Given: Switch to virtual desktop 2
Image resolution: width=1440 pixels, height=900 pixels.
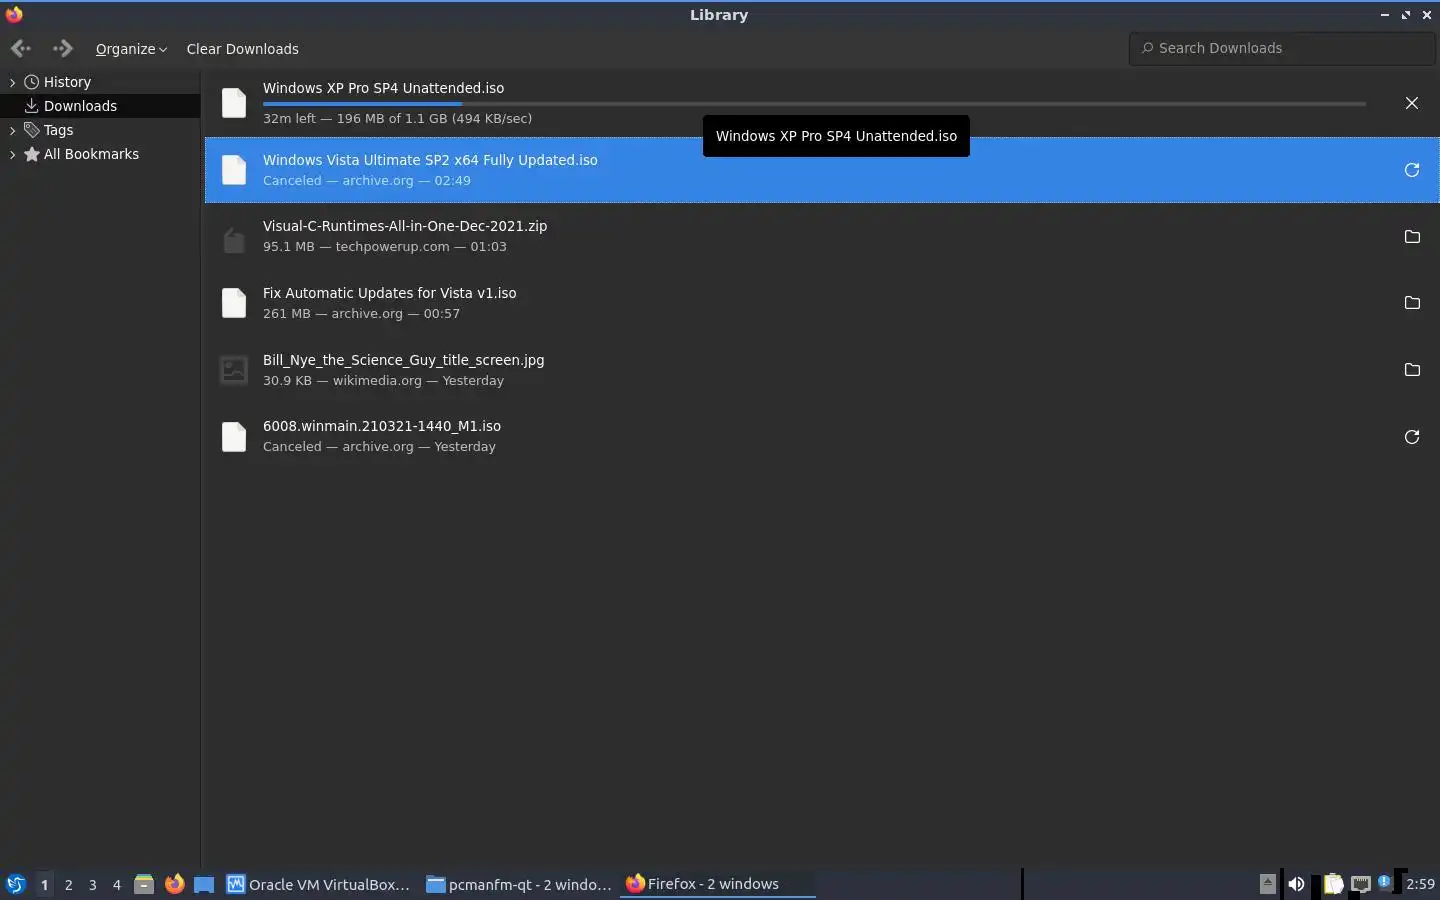Looking at the screenshot, I should (68, 884).
